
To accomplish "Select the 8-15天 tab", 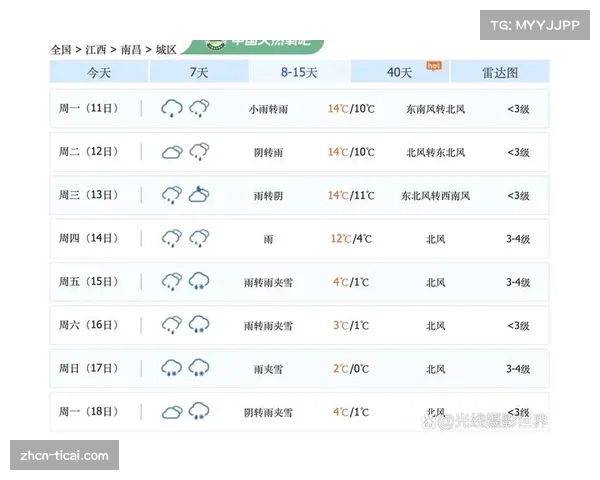I will [x=299, y=72].
